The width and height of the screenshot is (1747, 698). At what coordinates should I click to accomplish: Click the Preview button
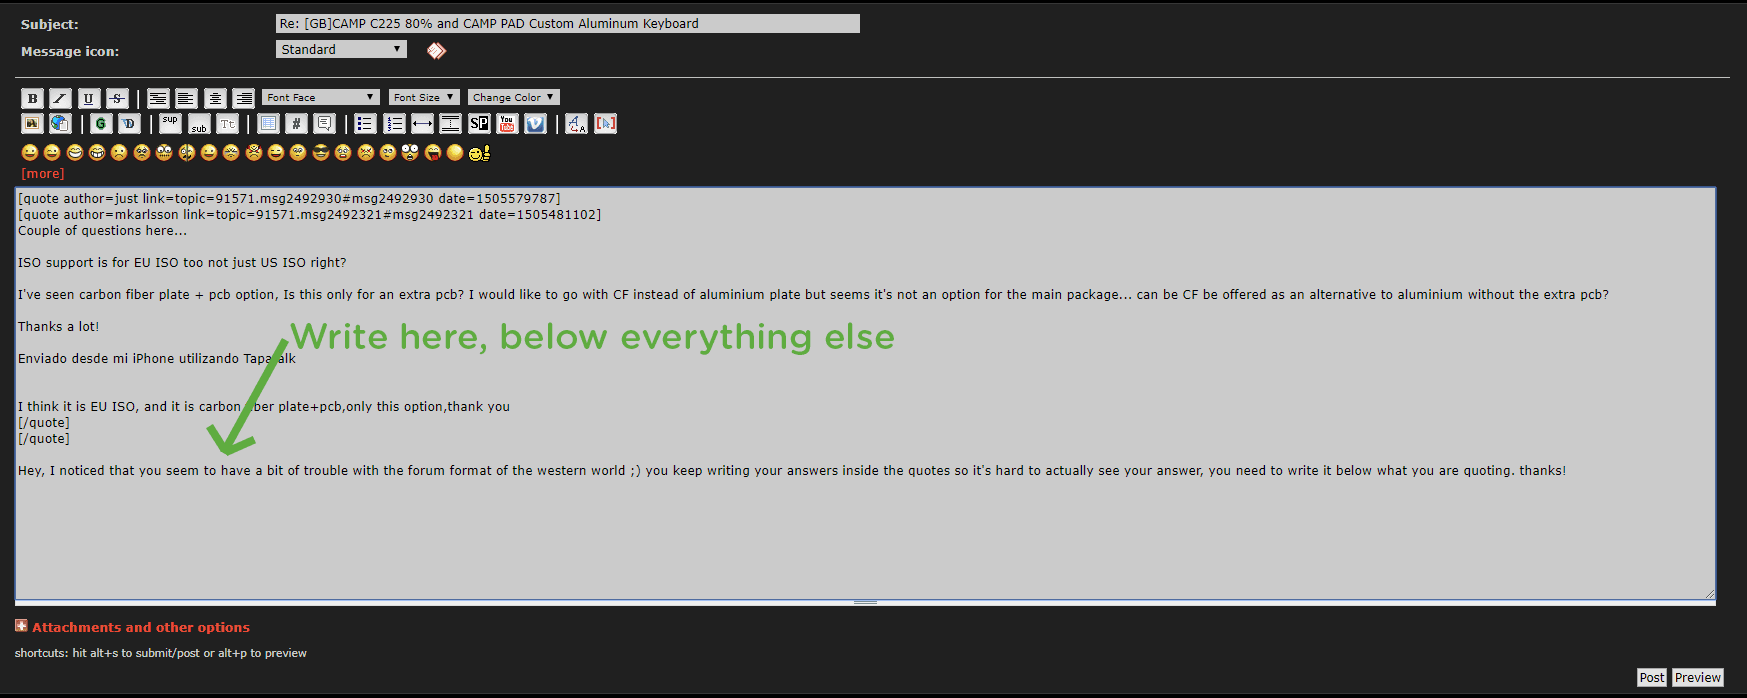1697,677
